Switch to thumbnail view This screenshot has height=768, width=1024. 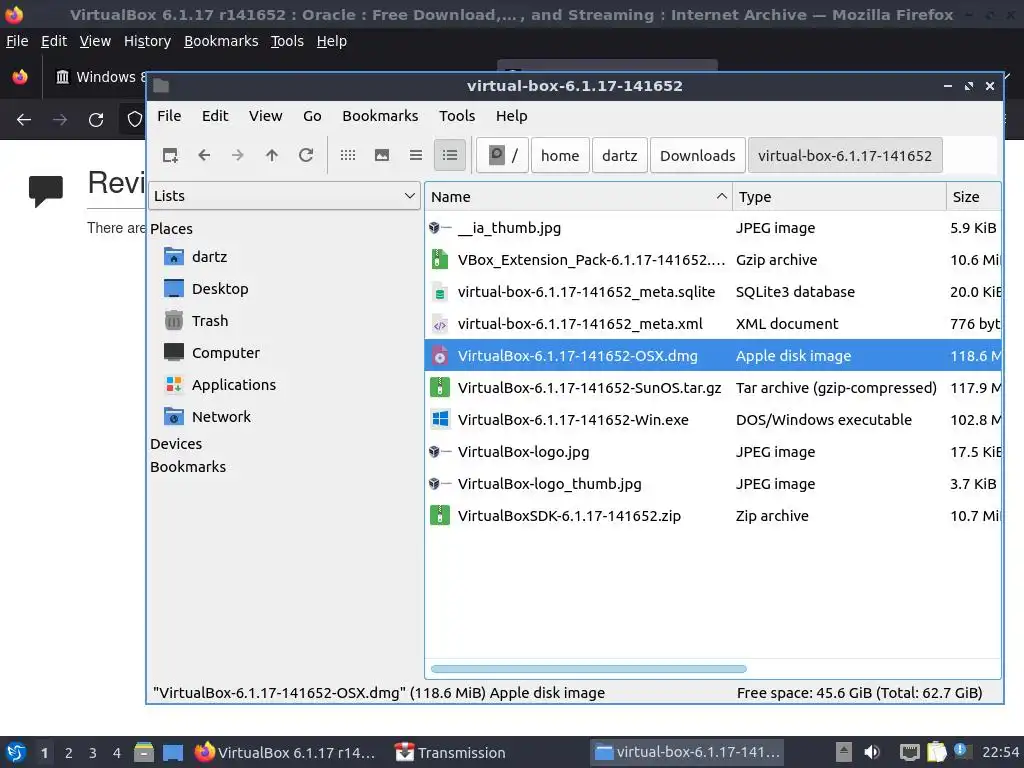pos(382,155)
